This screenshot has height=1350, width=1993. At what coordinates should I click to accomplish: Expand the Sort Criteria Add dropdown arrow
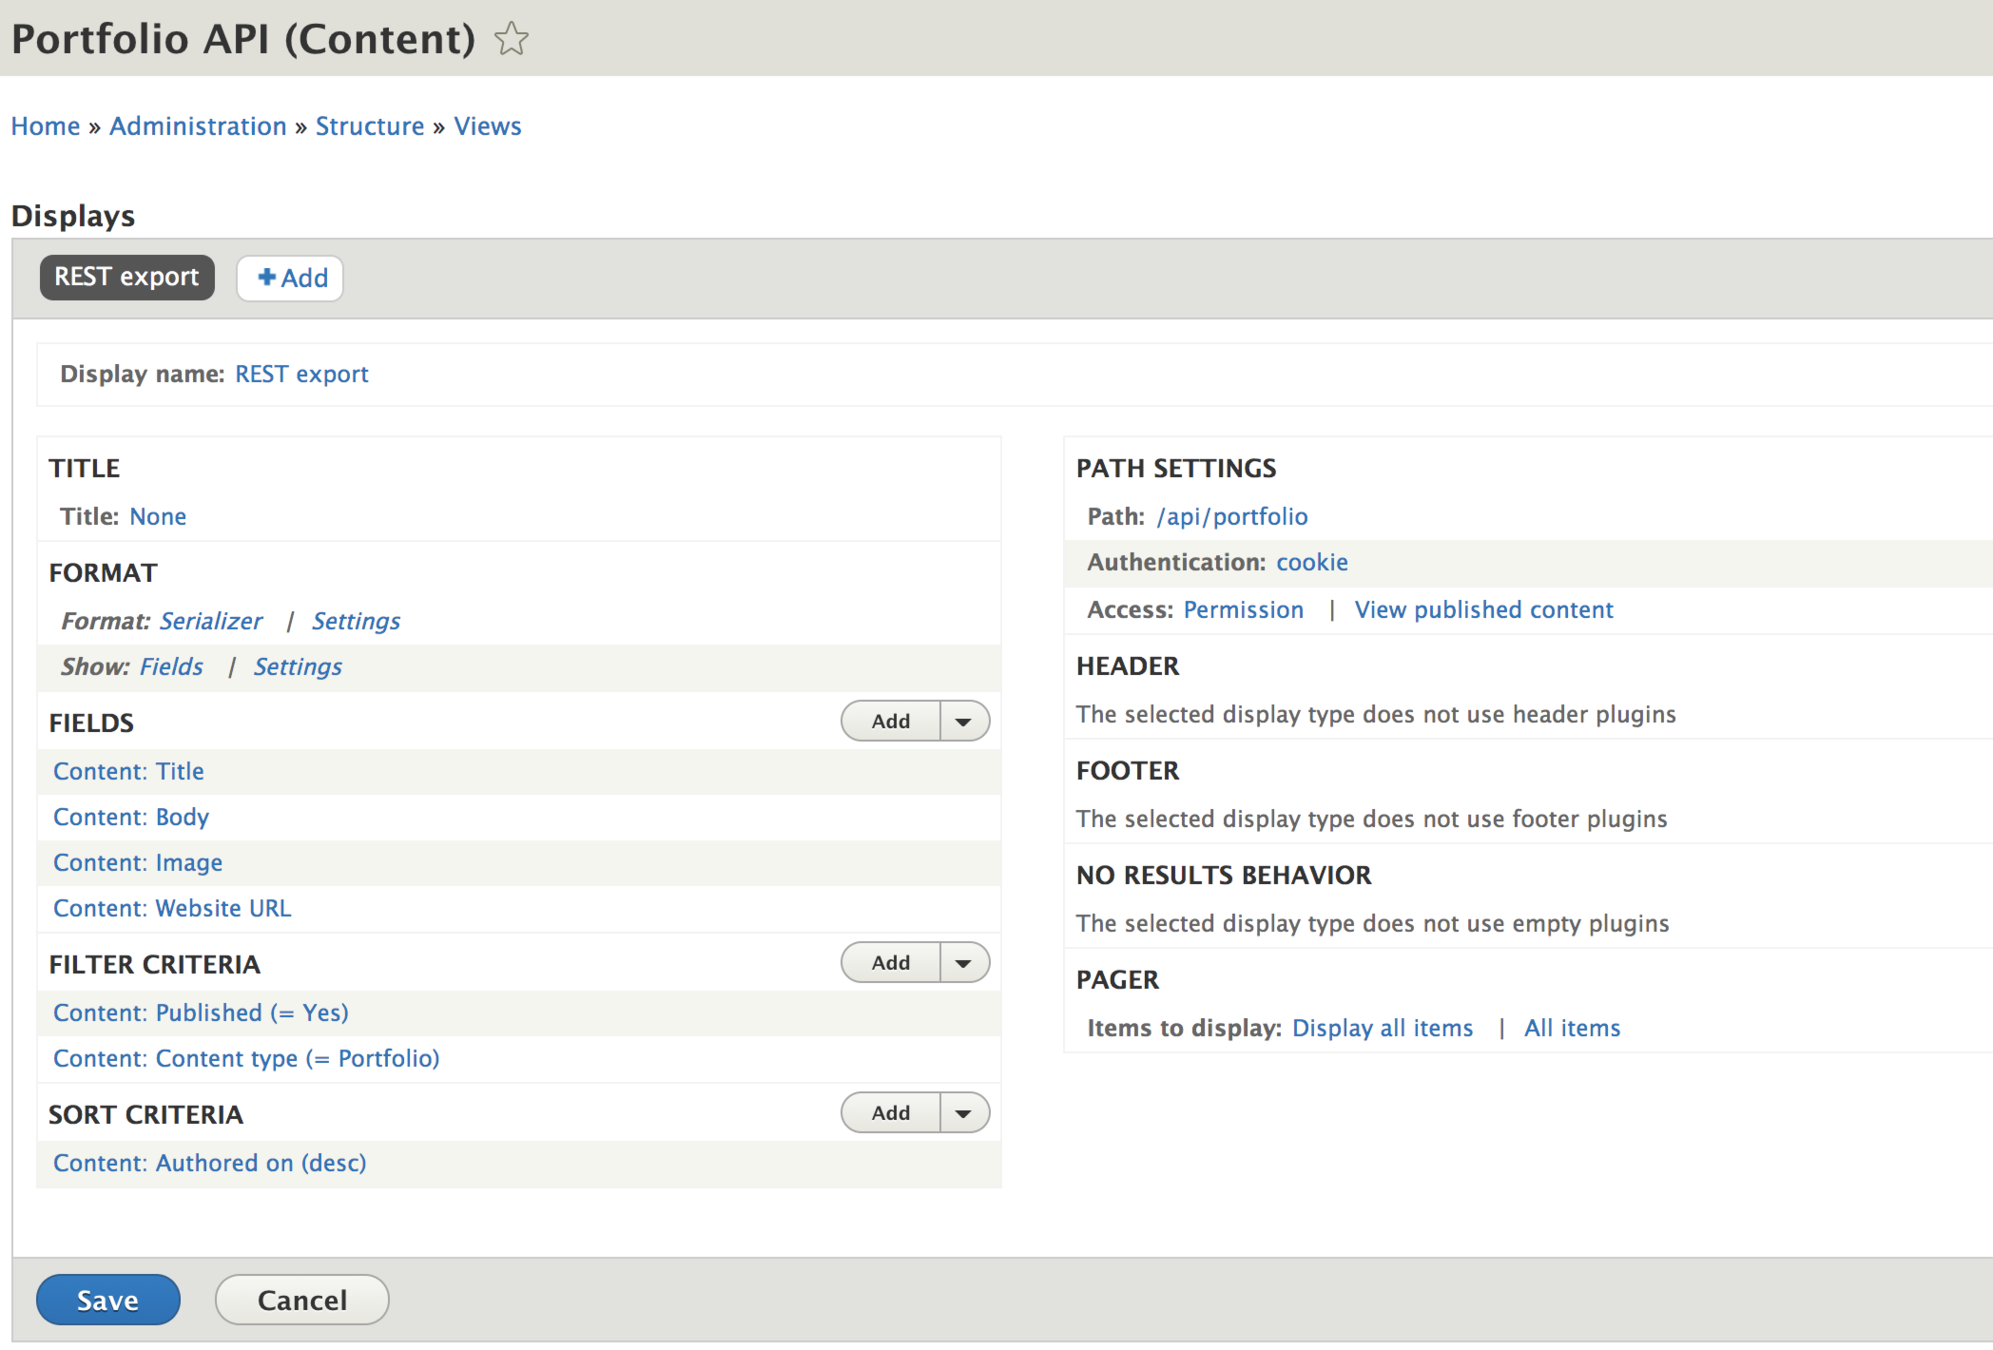964,1113
